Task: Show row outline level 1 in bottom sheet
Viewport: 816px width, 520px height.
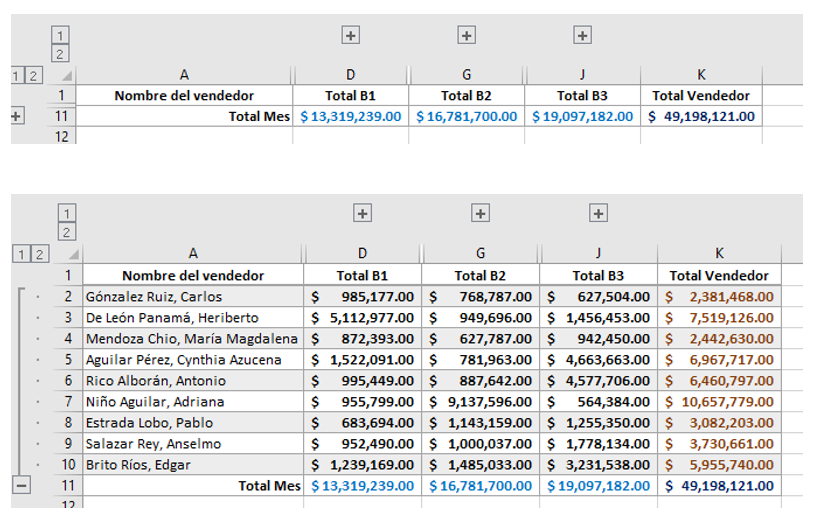Action: tap(21, 254)
